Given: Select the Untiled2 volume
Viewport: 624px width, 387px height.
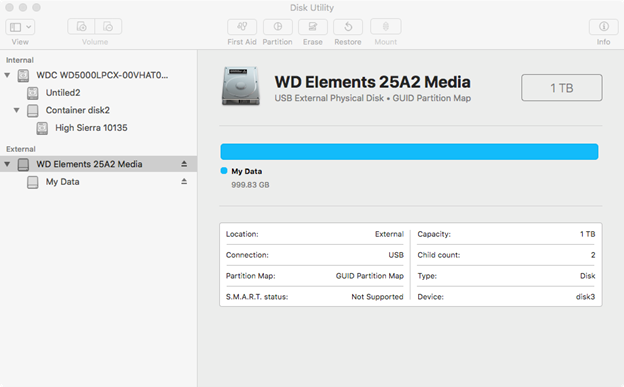Looking at the screenshot, I should click(x=63, y=93).
